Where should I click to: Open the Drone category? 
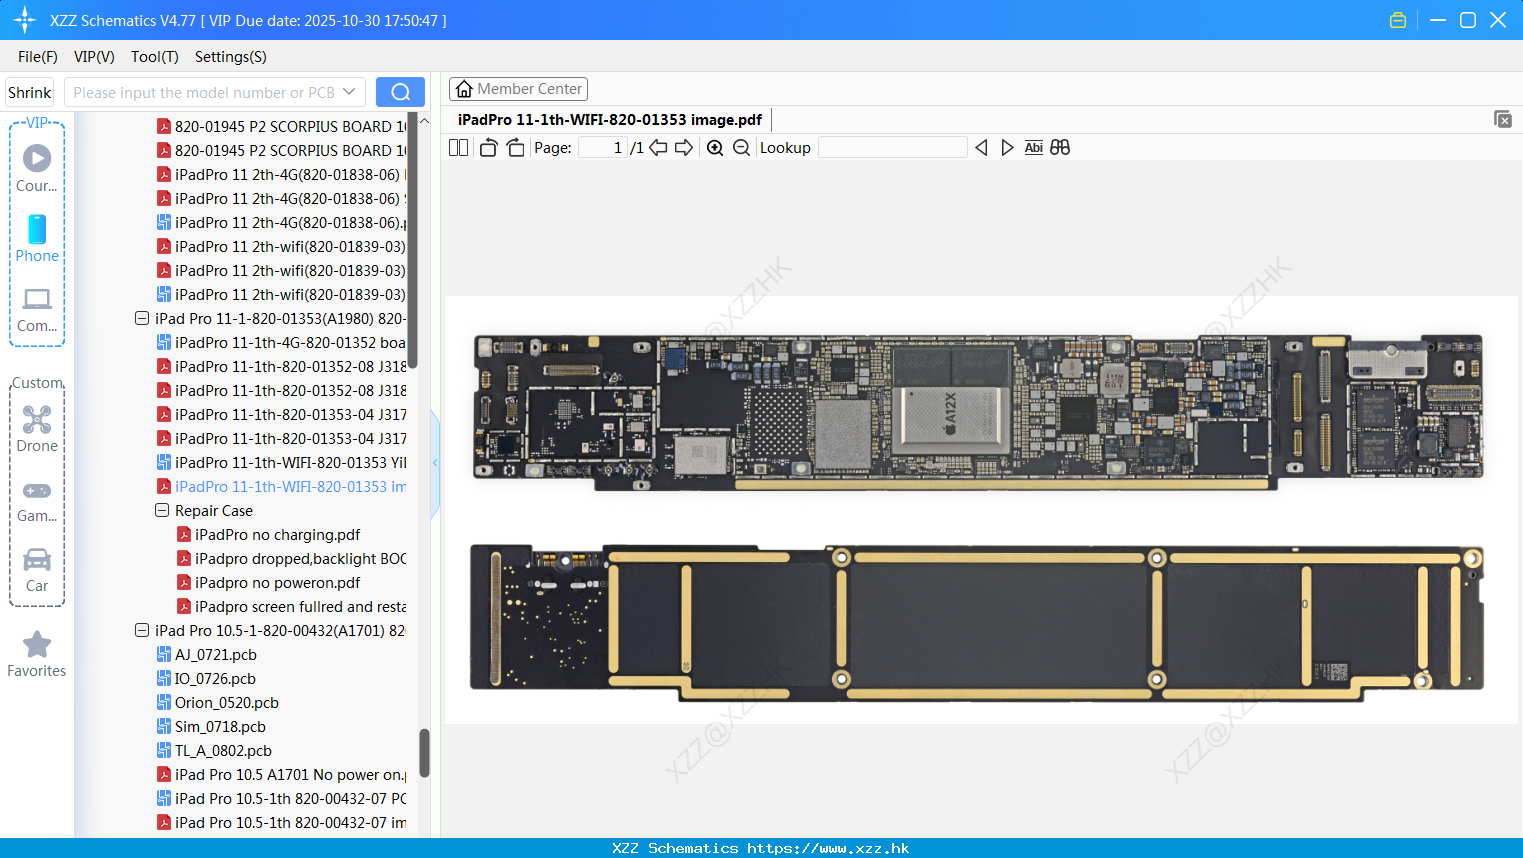[x=37, y=429]
